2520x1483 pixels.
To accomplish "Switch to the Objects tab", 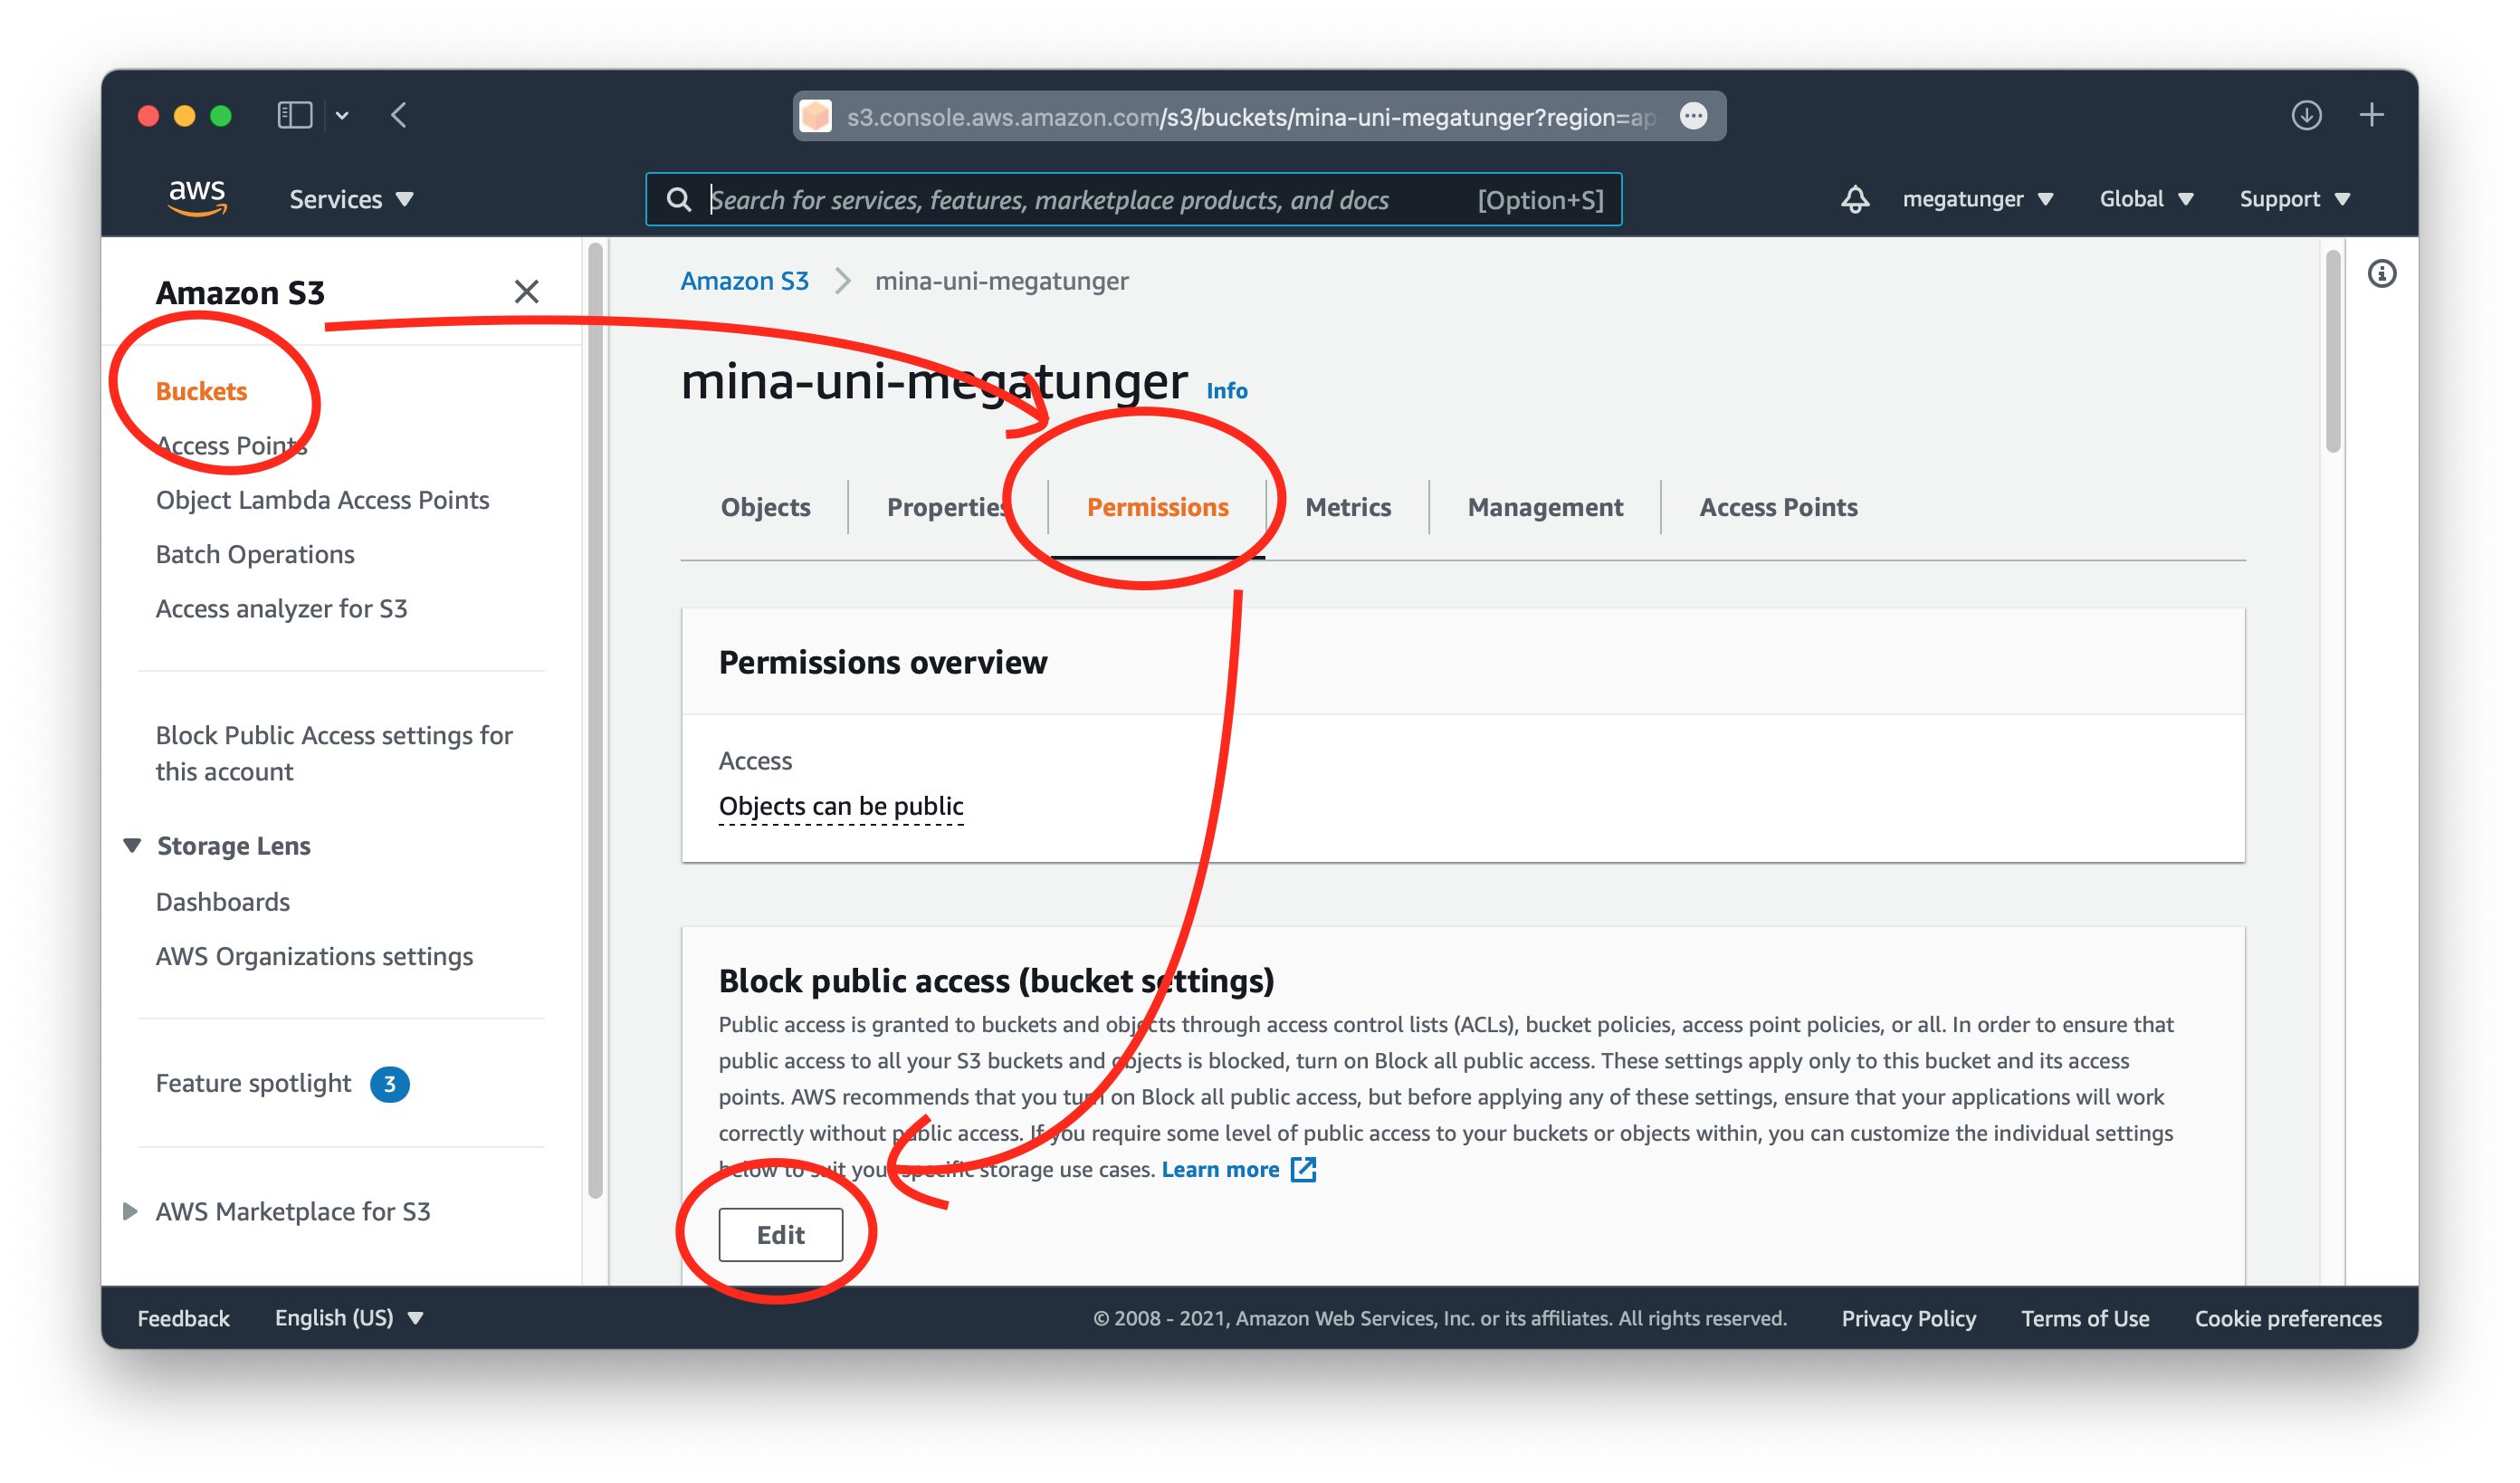I will pos(765,507).
